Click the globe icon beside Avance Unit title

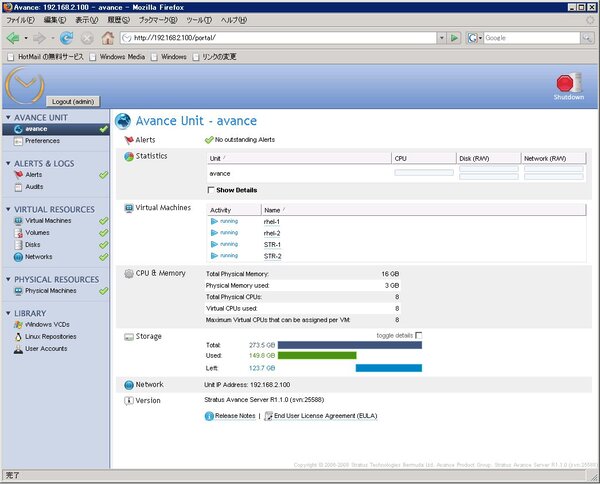123,121
